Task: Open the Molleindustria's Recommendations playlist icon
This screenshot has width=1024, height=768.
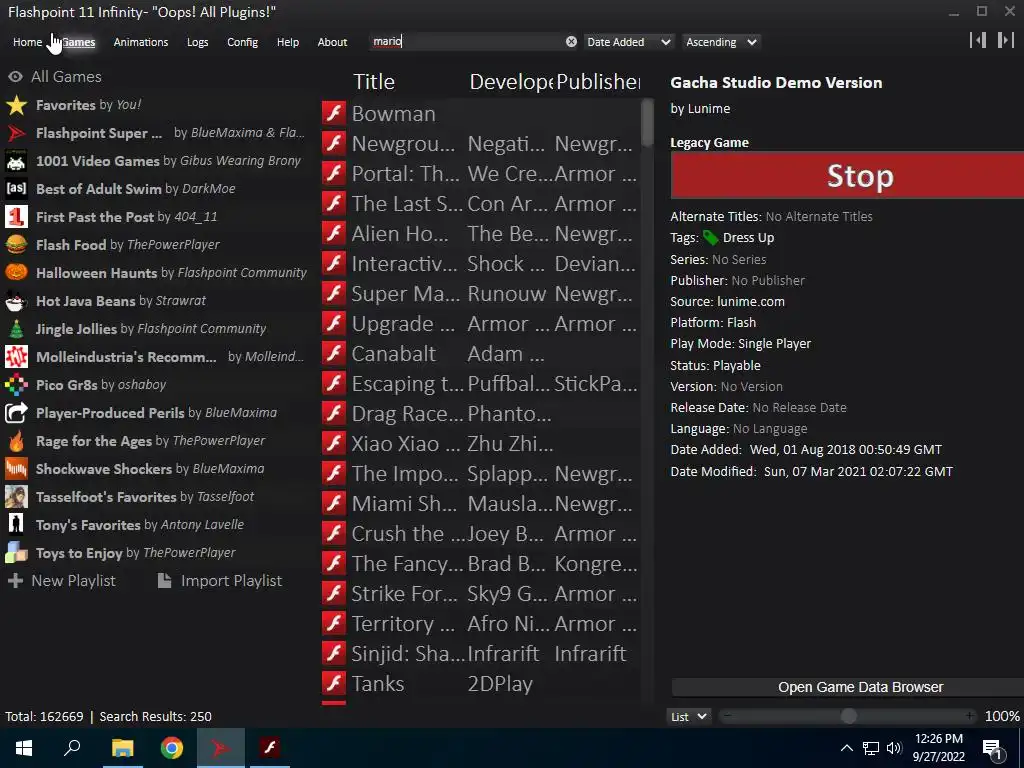Action: [x=16, y=357]
